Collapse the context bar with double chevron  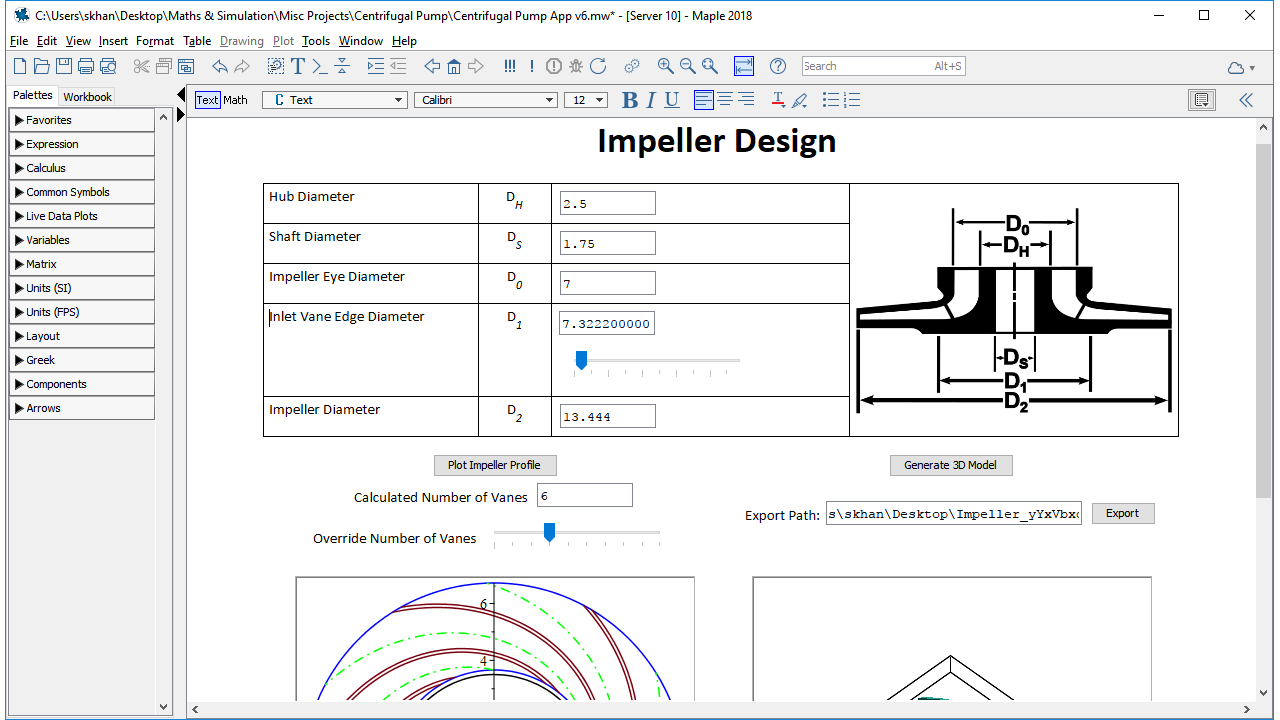coord(1246,100)
